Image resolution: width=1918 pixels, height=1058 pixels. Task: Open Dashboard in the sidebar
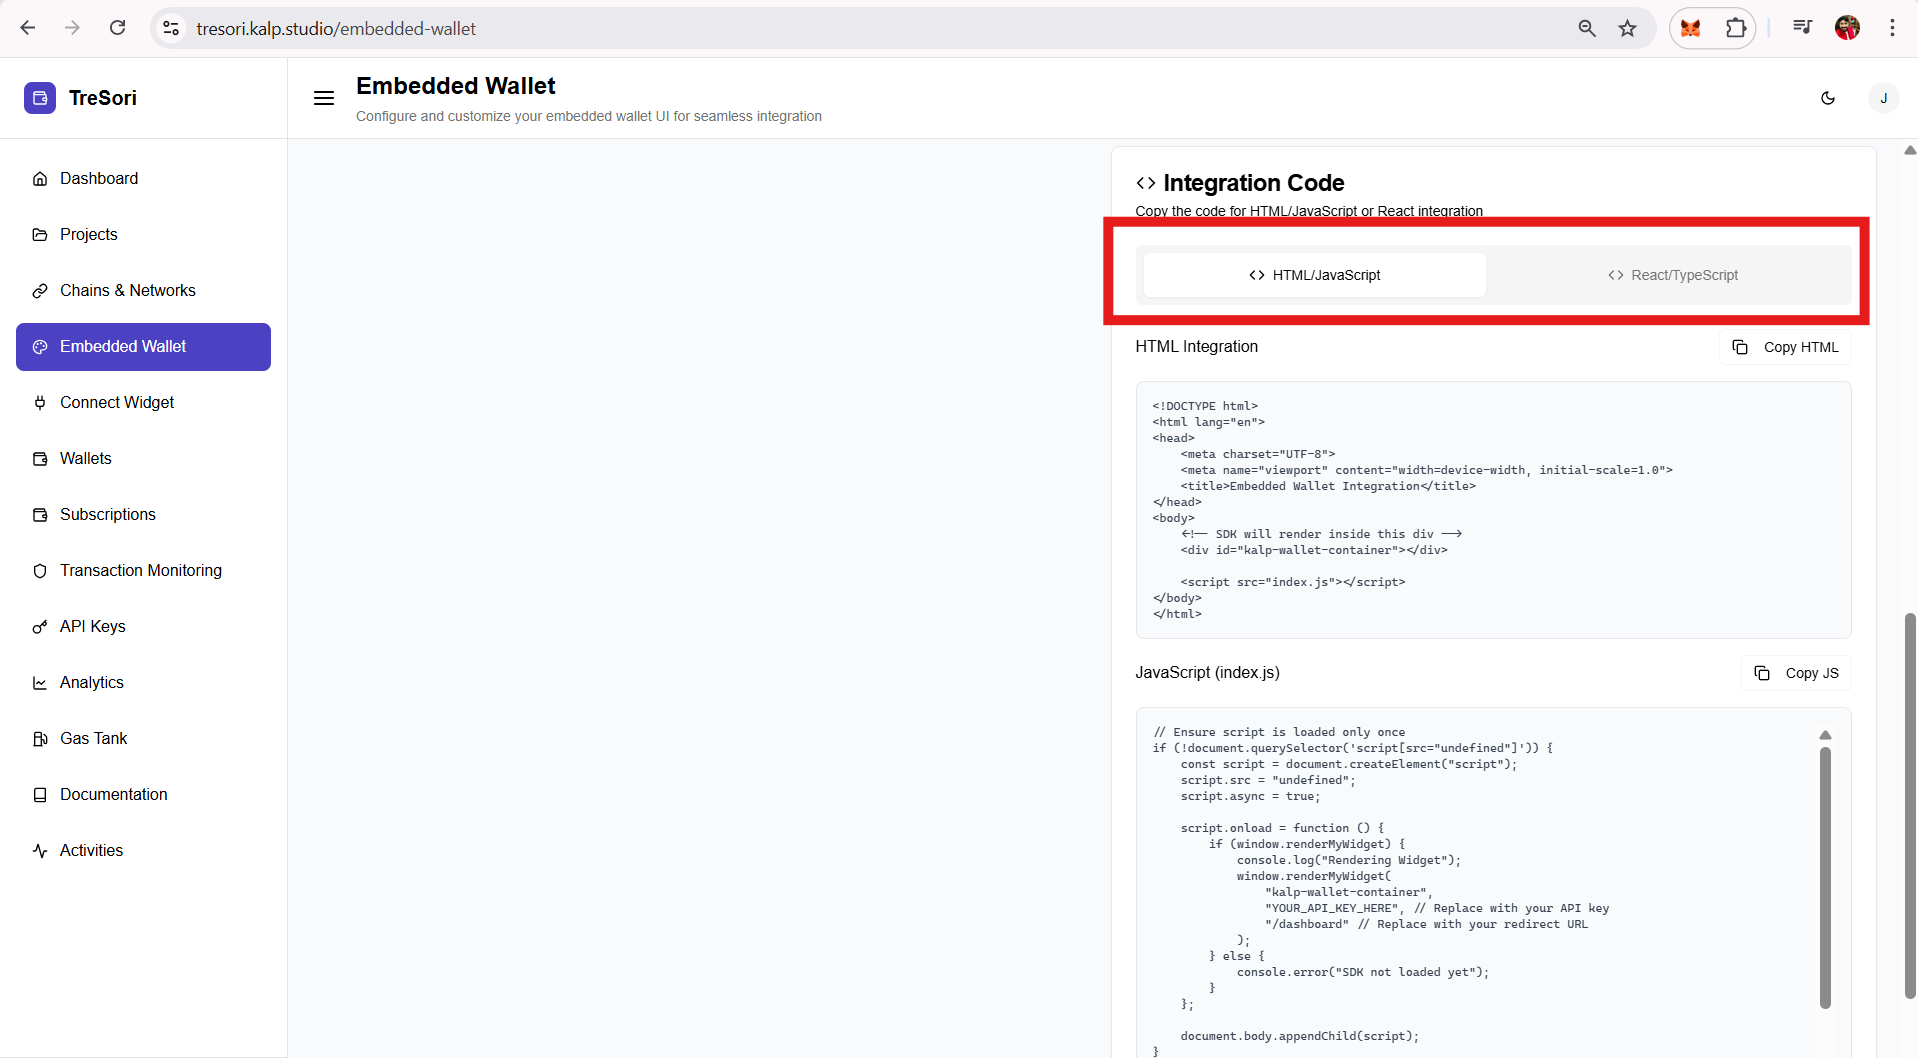click(x=99, y=178)
